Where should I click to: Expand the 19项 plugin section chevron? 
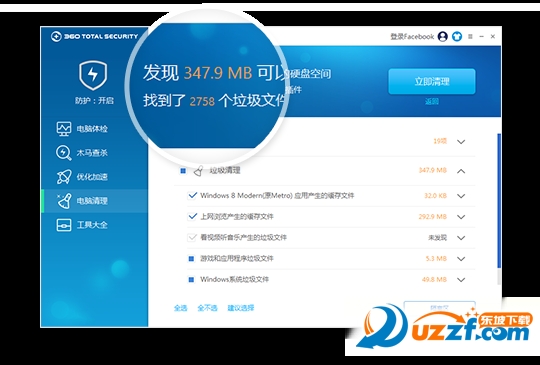tap(461, 142)
